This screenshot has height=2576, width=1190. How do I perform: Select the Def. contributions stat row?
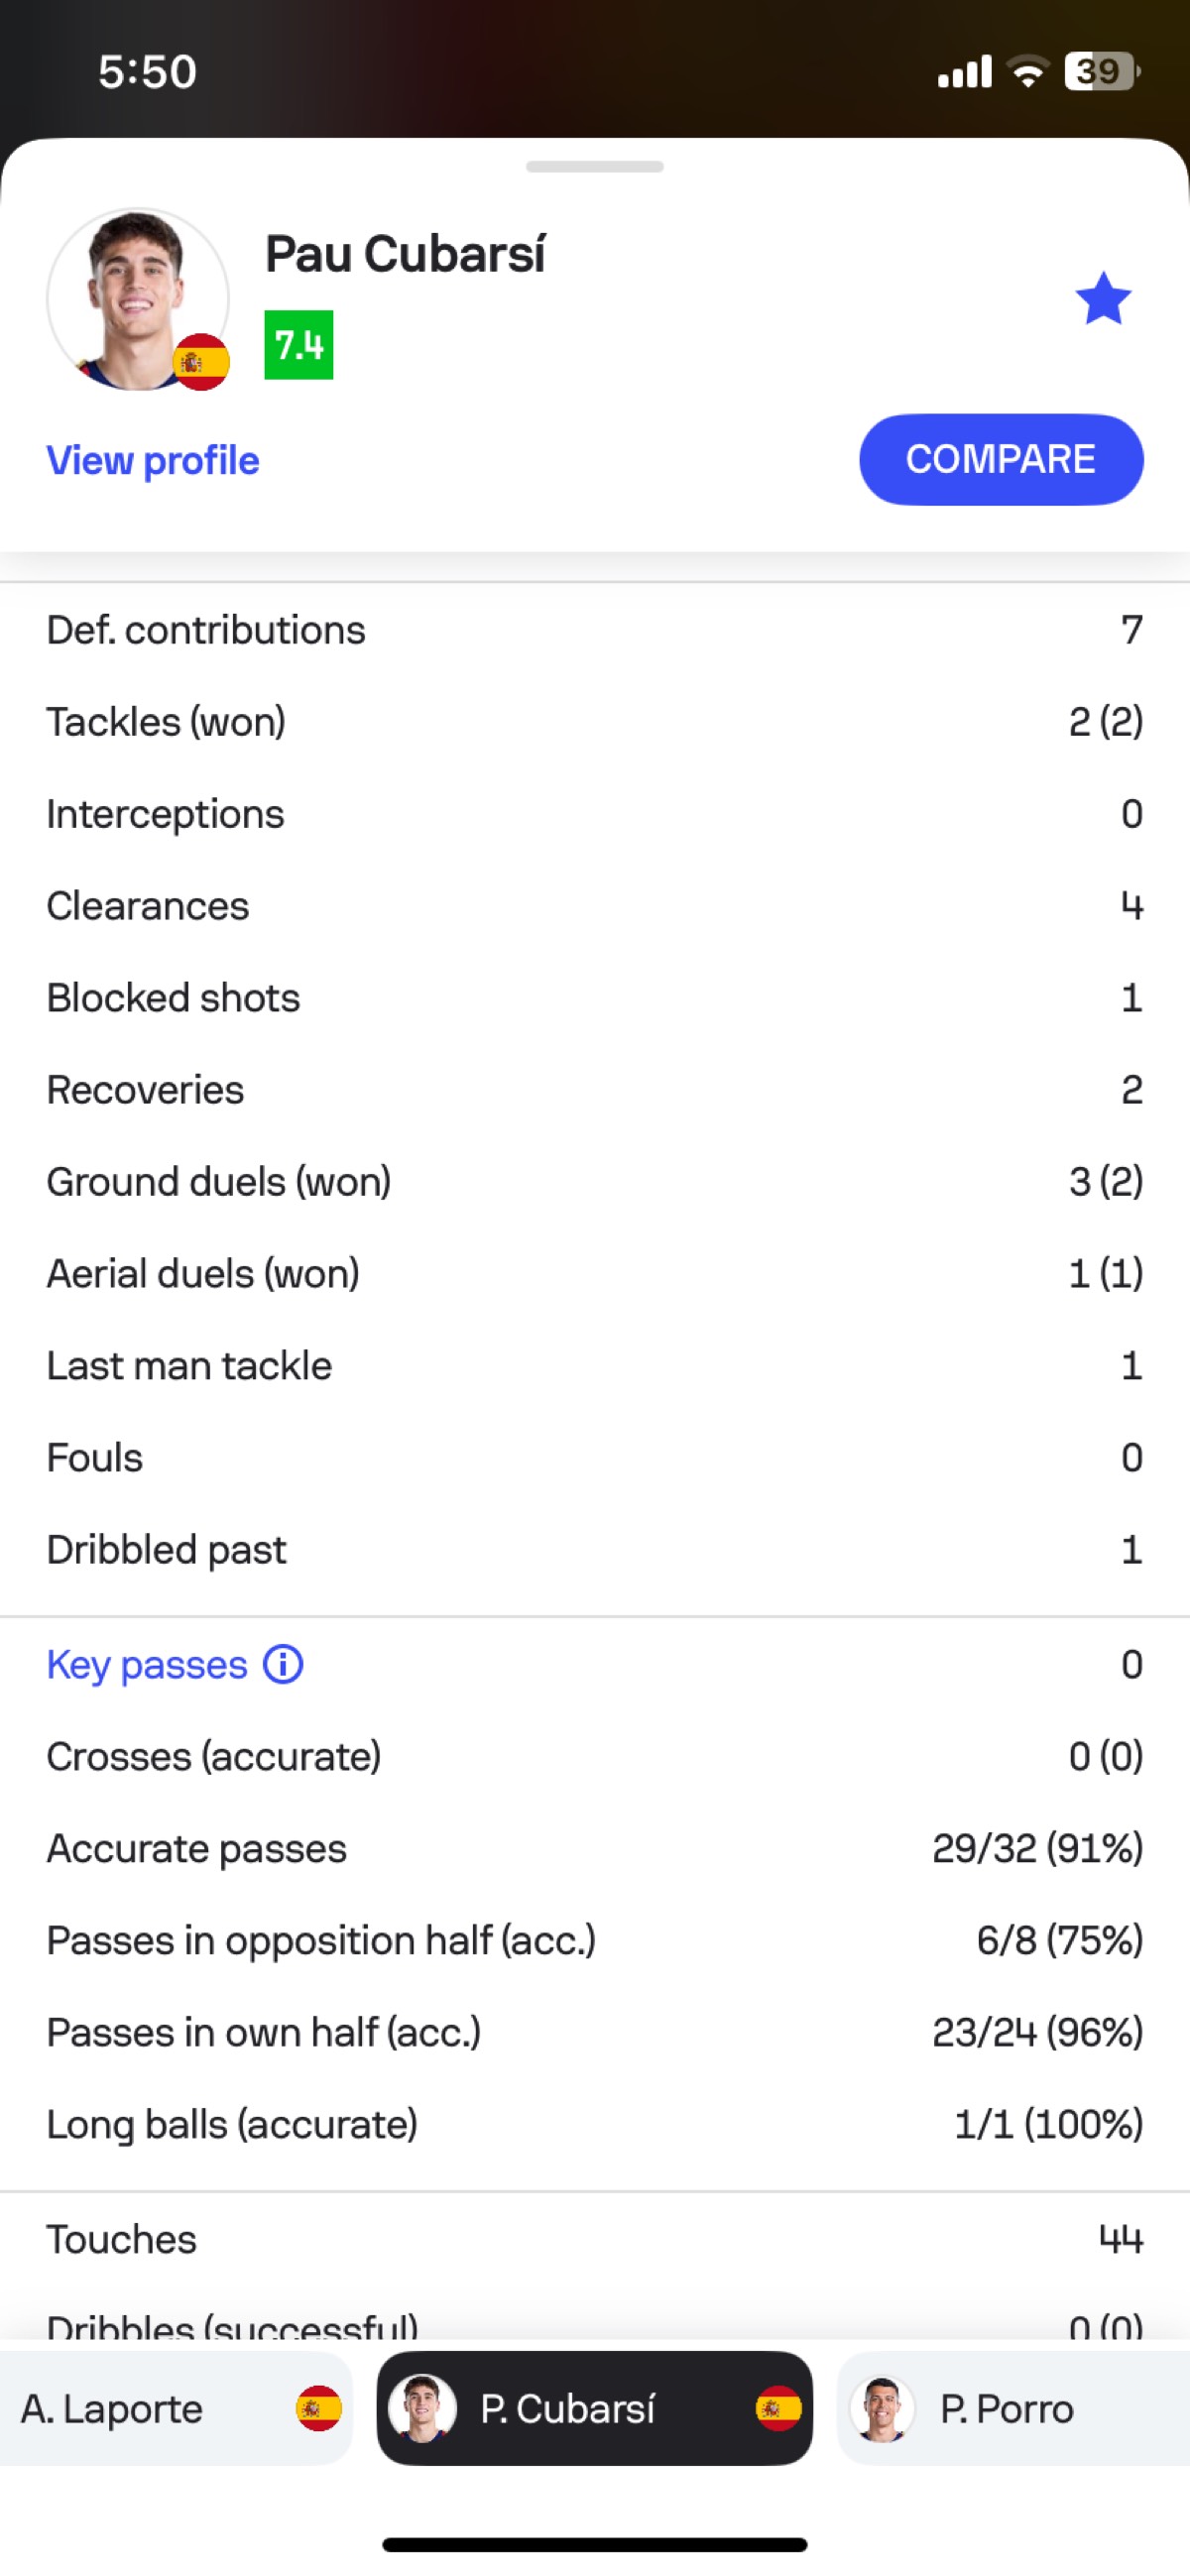coord(595,630)
